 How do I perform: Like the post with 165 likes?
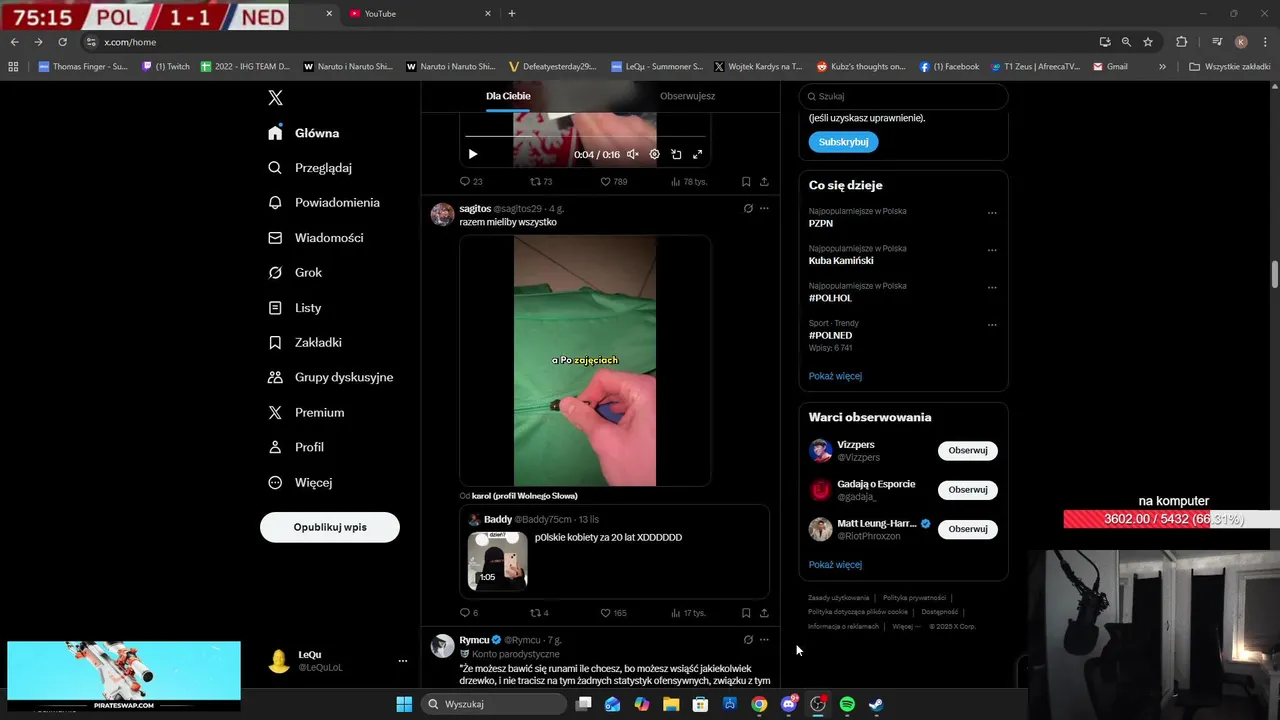click(x=614, y=613)
